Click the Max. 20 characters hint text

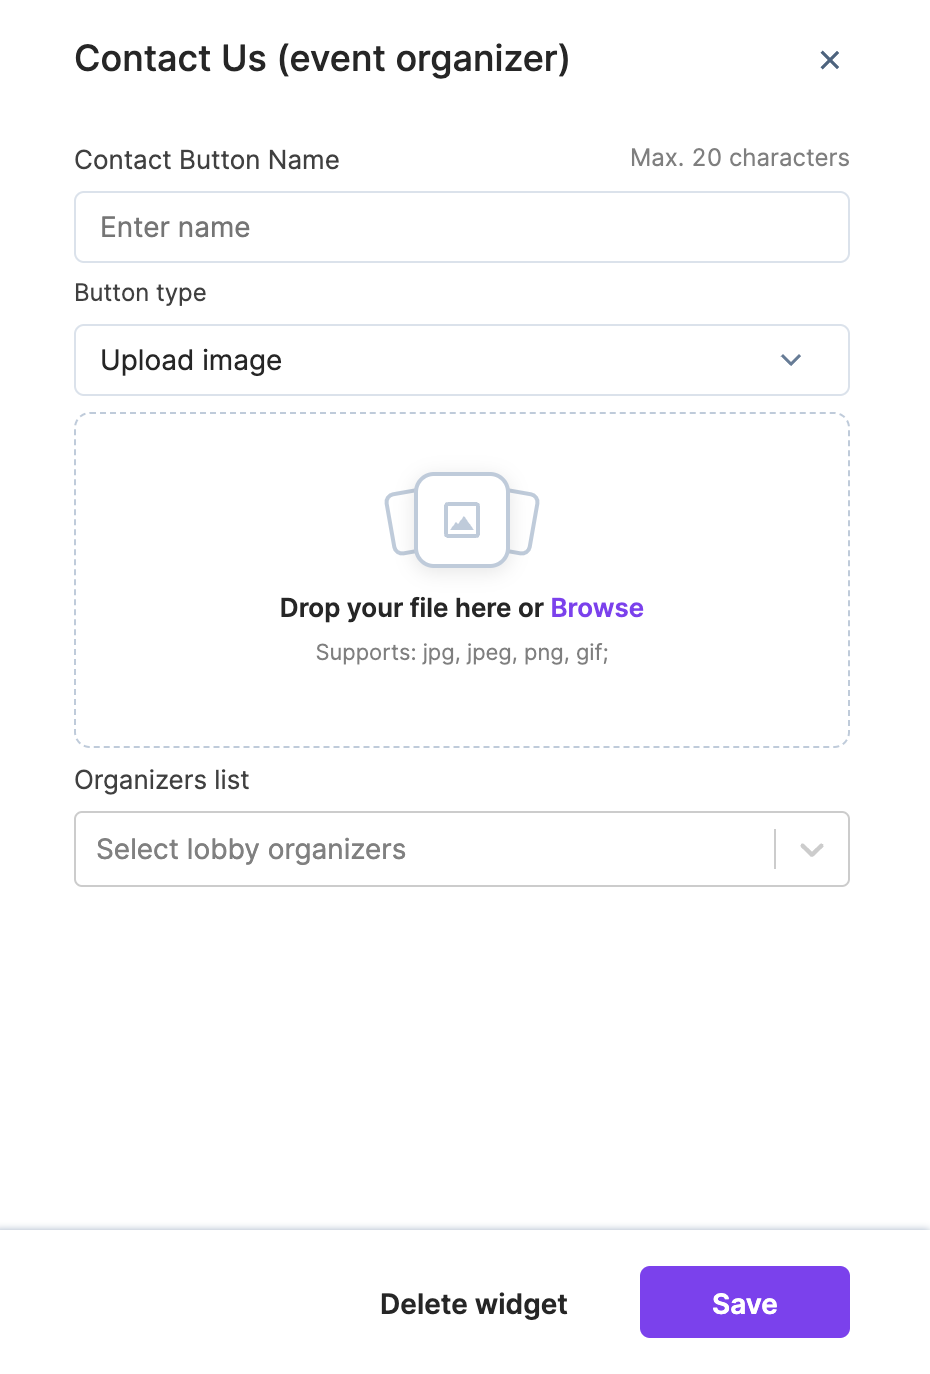coord(740,157)
